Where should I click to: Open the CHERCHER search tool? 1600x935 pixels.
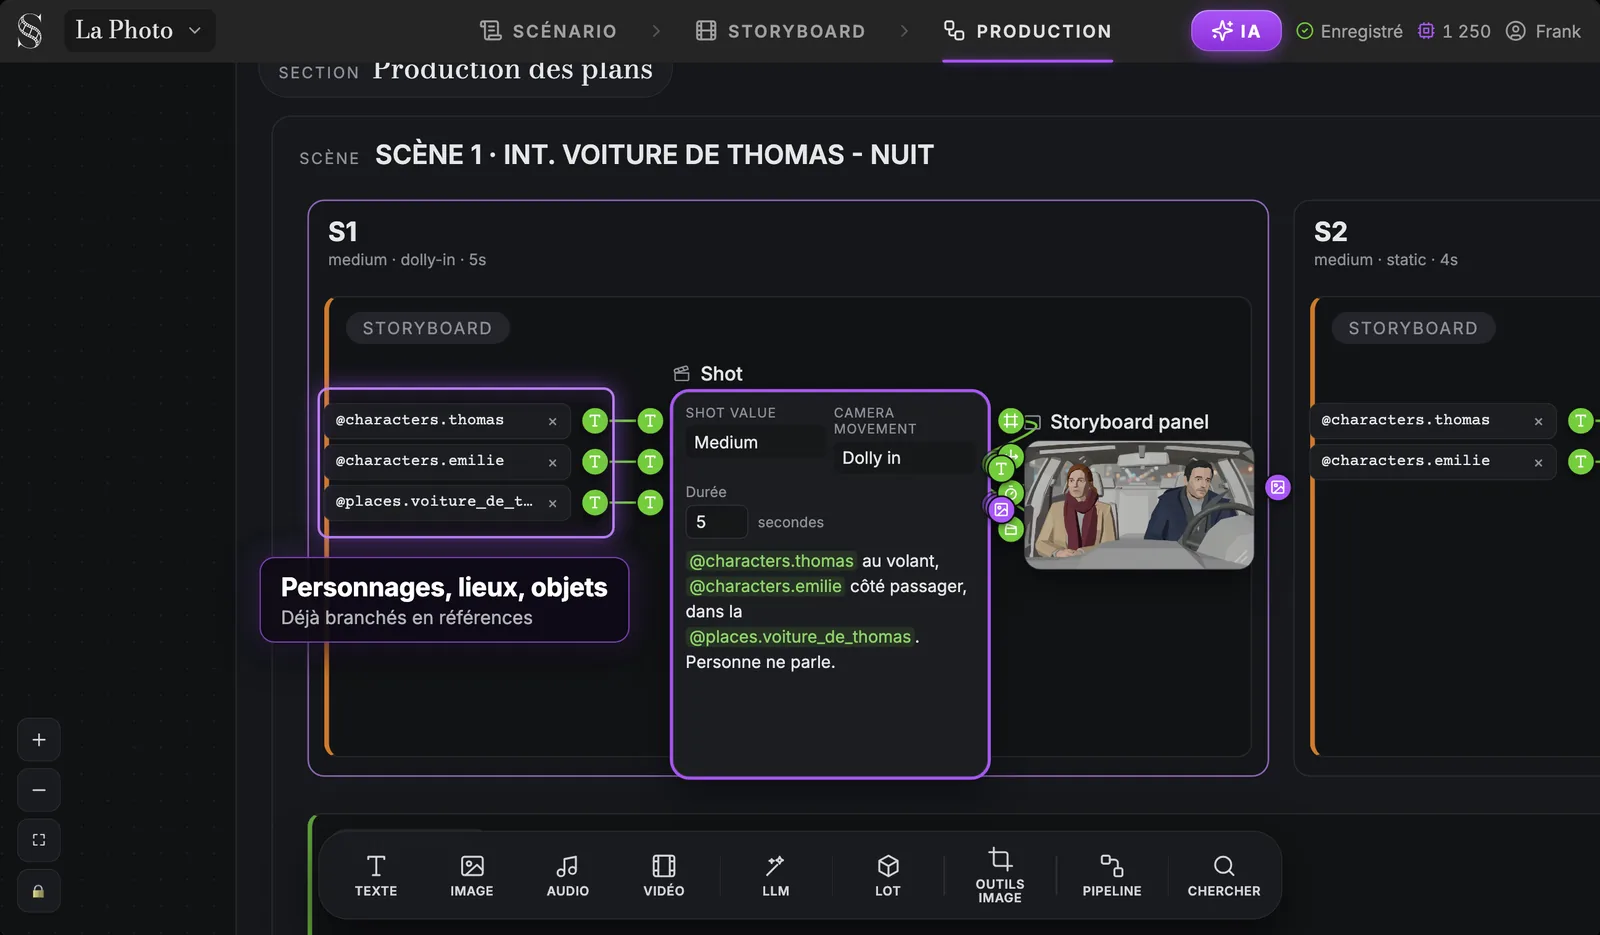click(x=1224, y=876)
